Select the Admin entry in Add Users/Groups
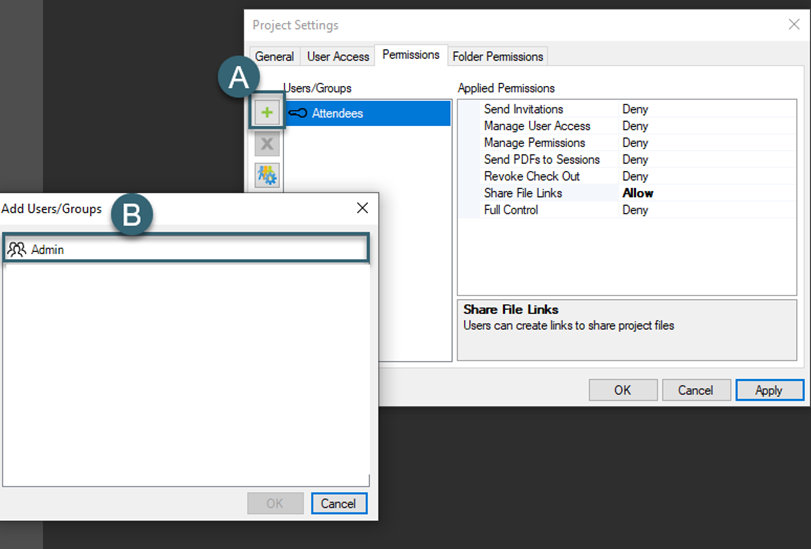811x549 pixels. [x=47, y=249]
